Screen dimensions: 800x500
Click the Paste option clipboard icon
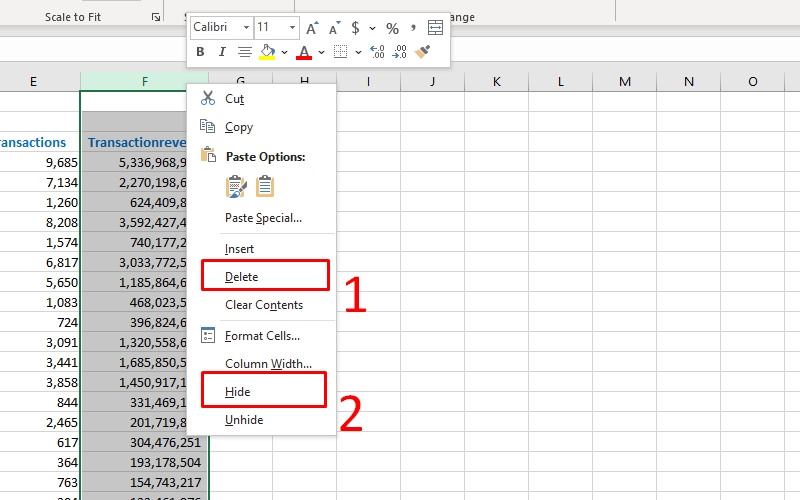pos(265,186)
